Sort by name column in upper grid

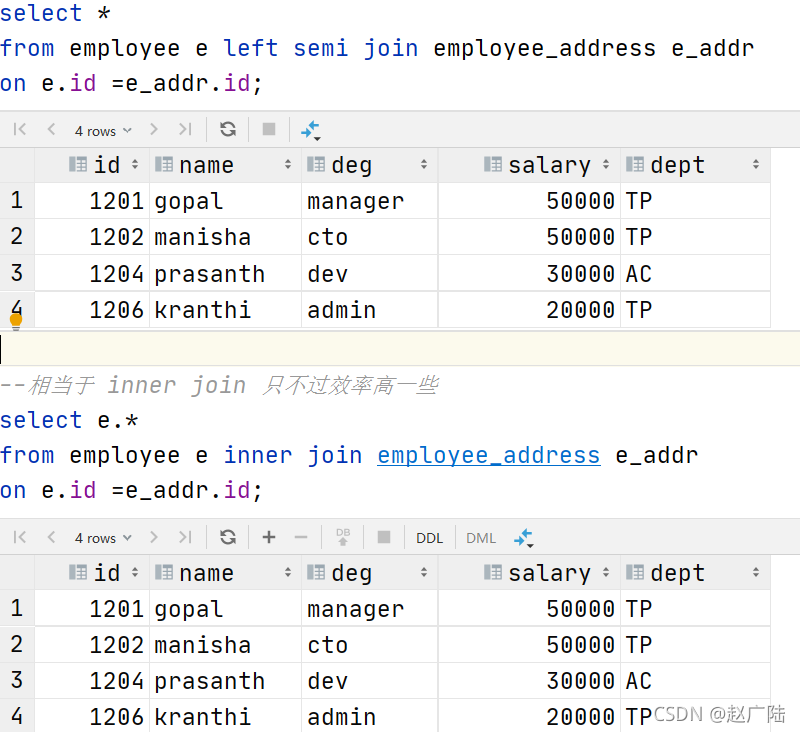(x=288, y=165)
